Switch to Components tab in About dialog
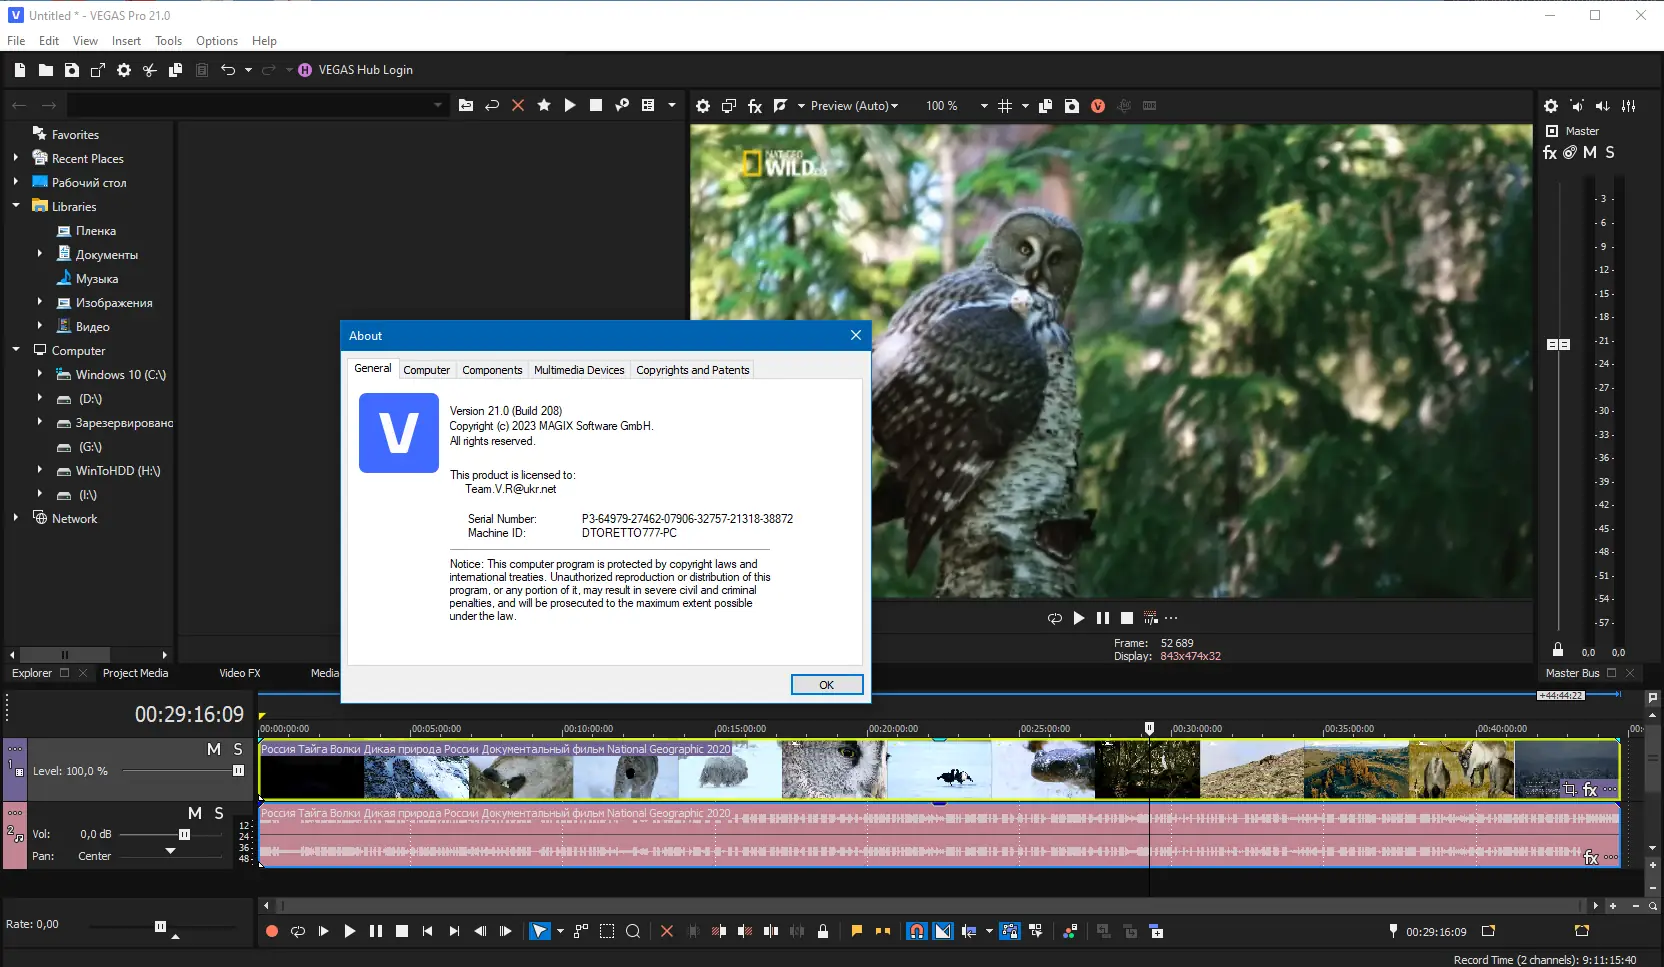This screenshot has width=1664, height=967. click(x=492, y=370)
